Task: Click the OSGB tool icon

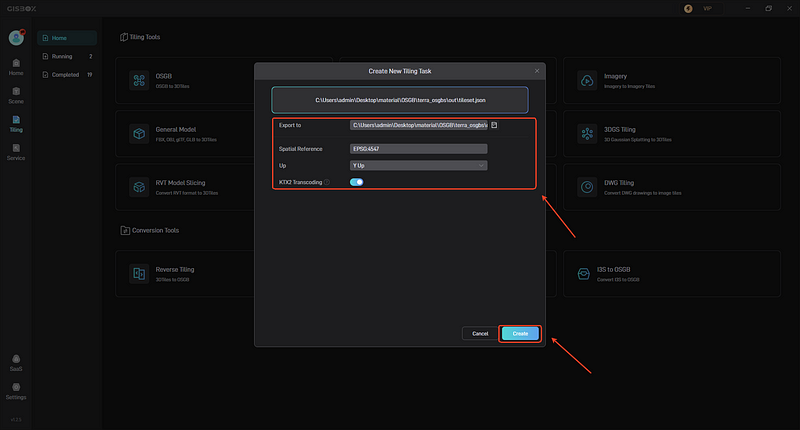Action: pyautogui.click(x=139, y=80)
